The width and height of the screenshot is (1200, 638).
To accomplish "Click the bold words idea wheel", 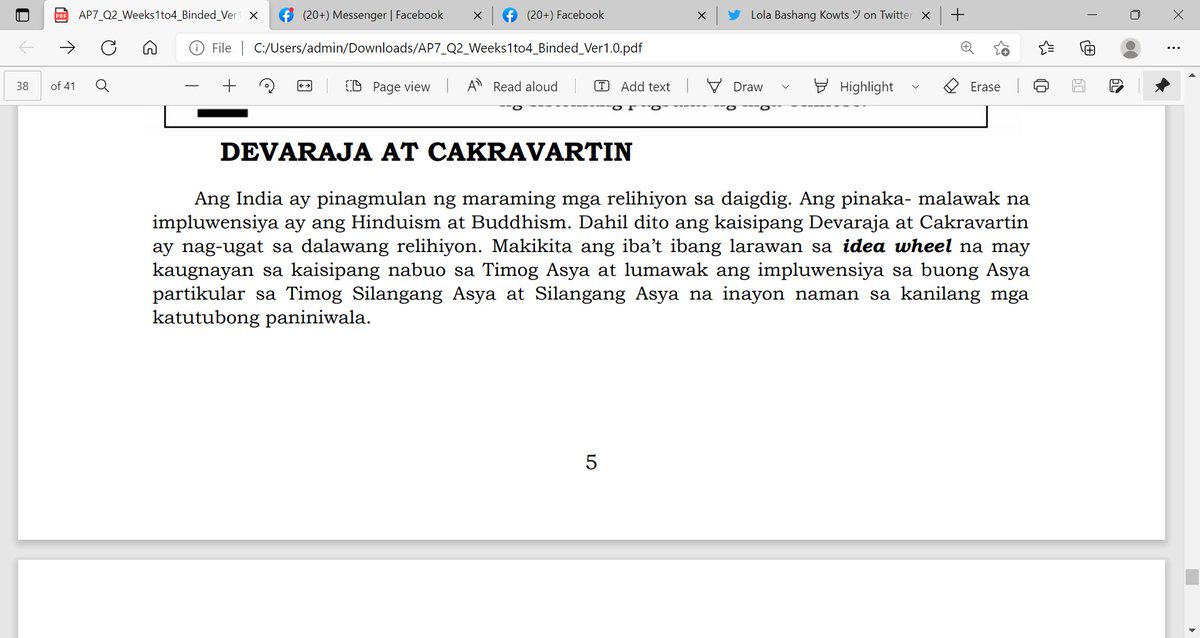I will (897, 246).
